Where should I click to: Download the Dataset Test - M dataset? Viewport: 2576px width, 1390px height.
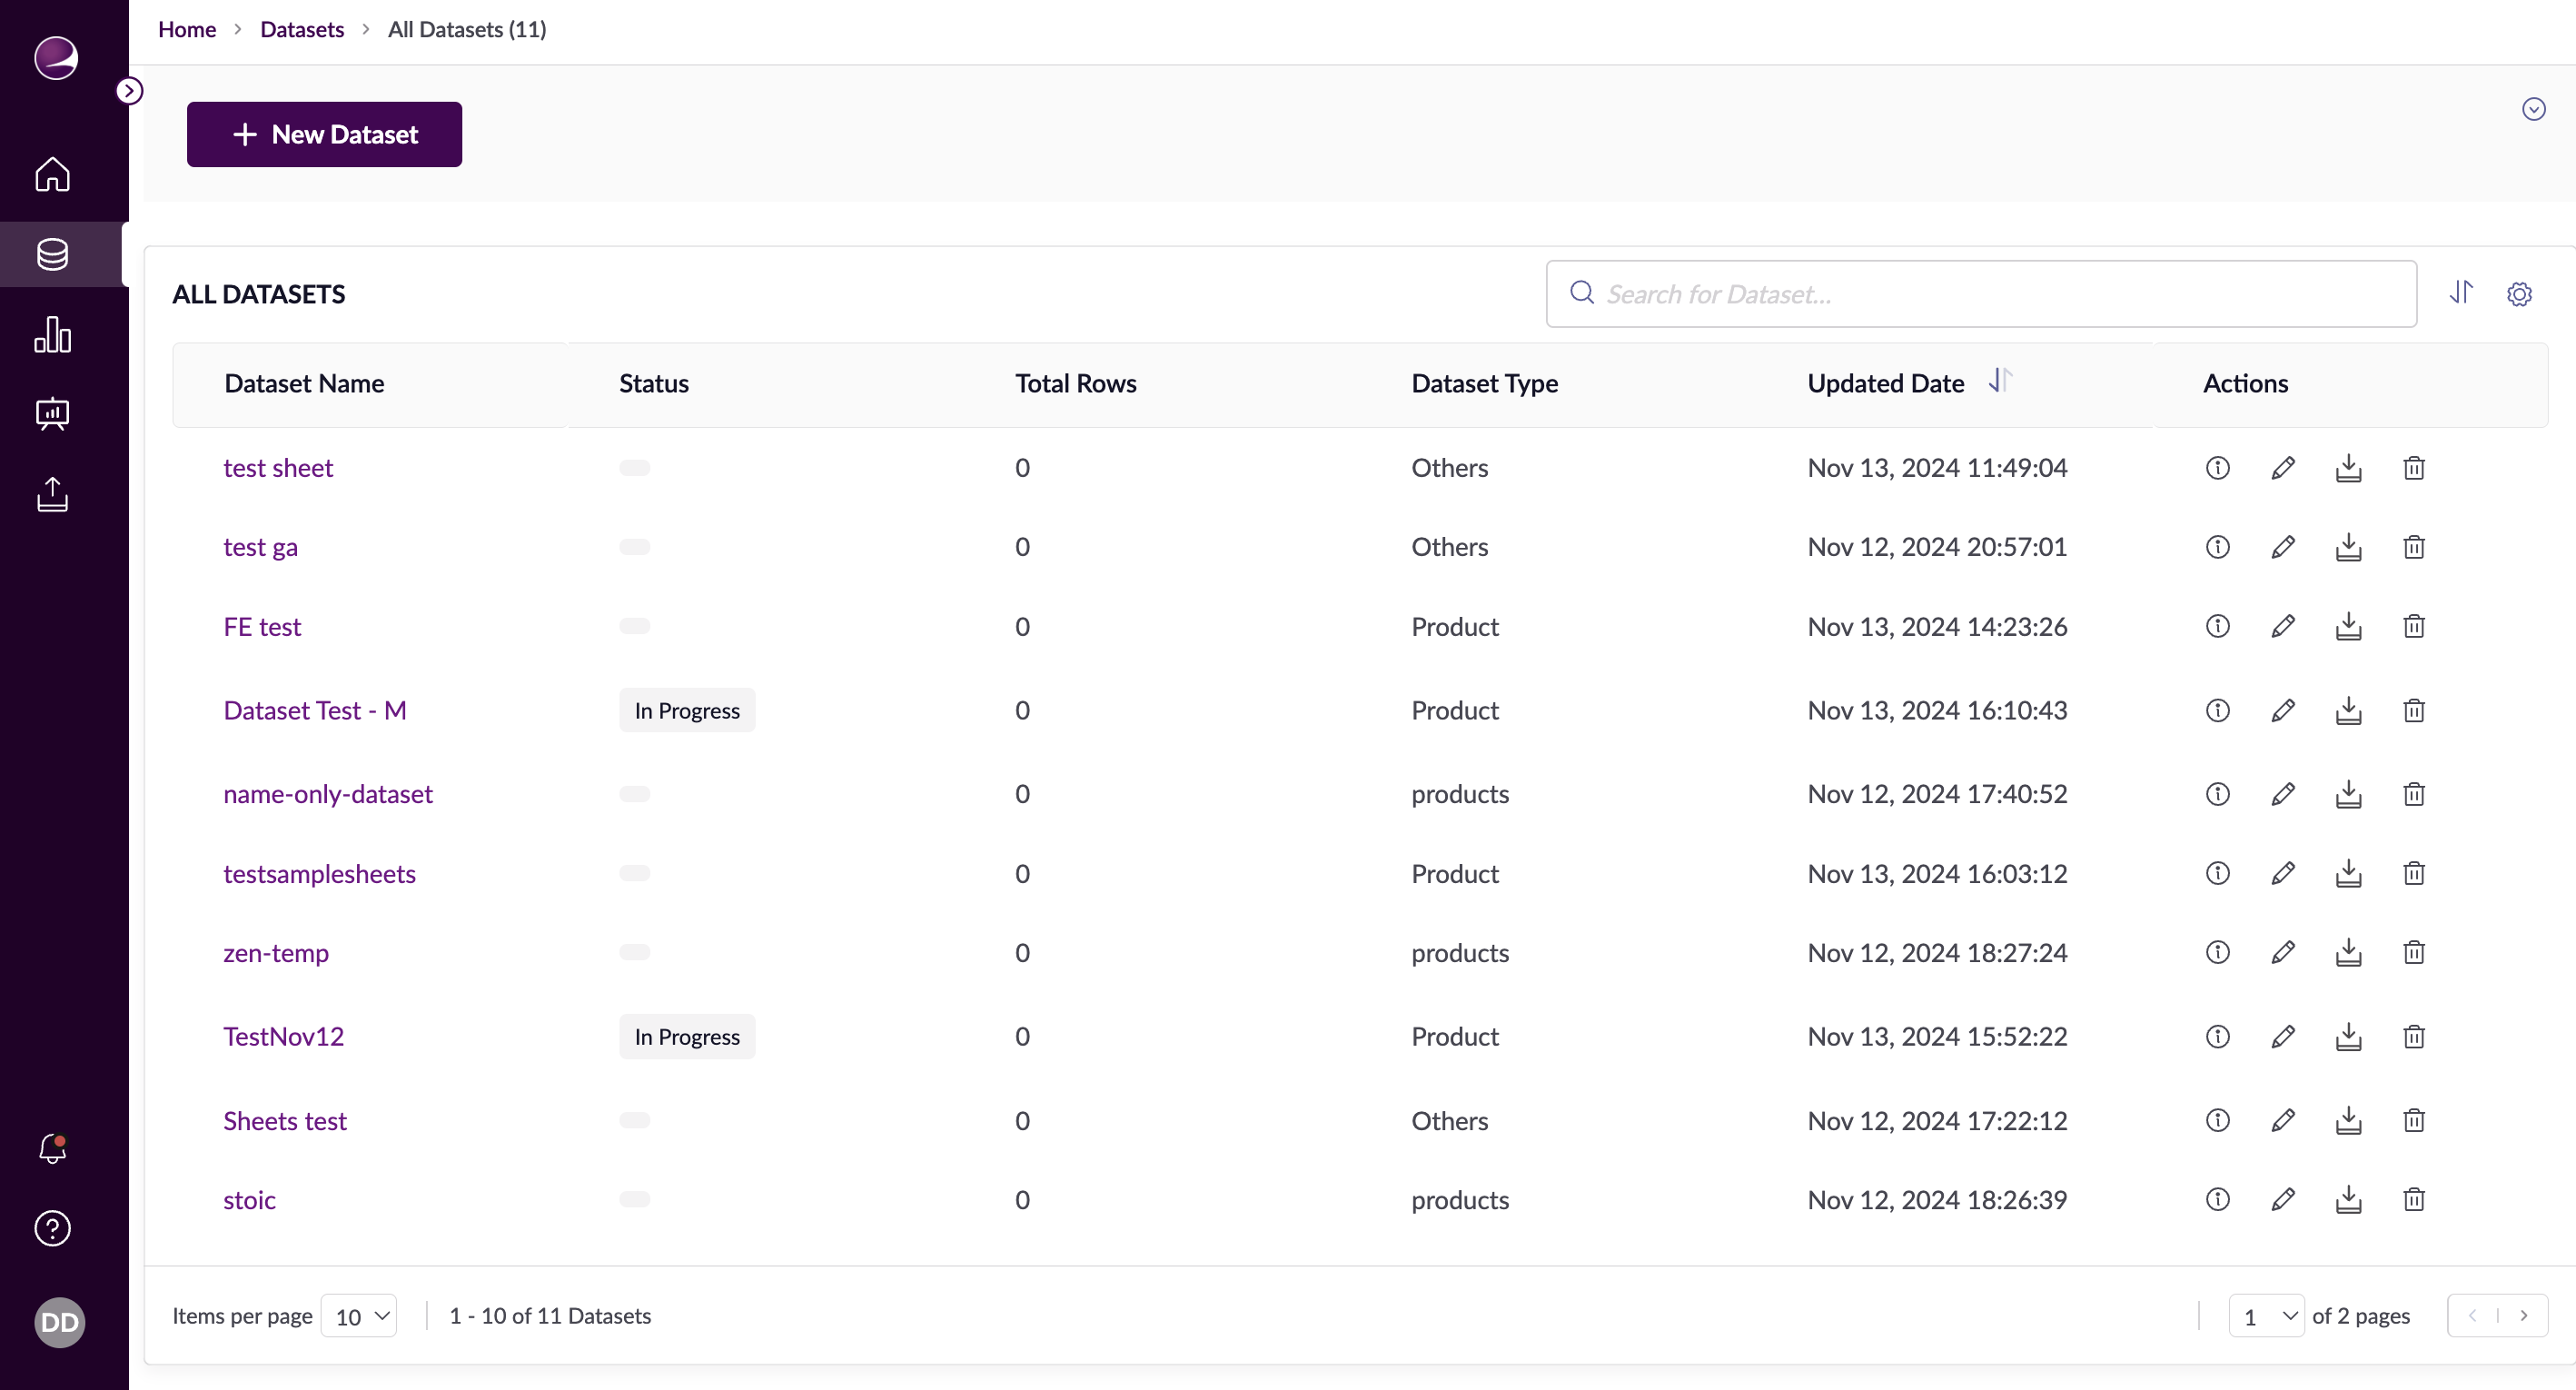pos(2348,711)
